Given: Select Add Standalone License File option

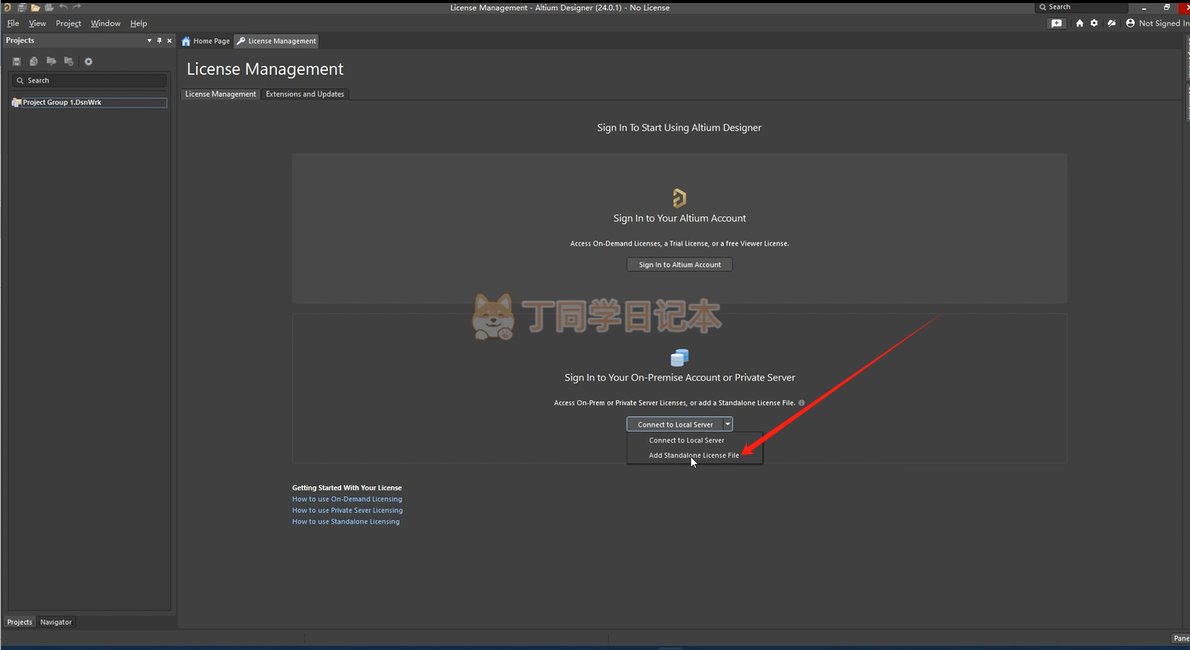Looking at the screenshot, I should (694, 455).
